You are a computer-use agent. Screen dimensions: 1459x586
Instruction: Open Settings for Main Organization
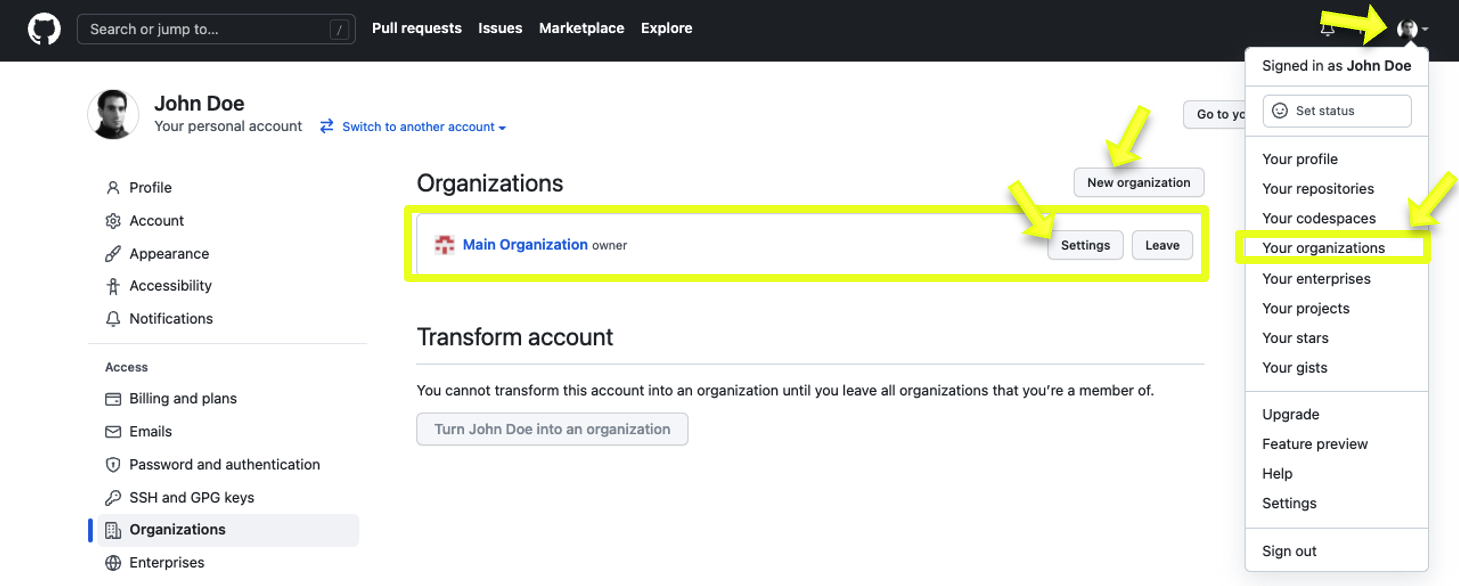tap(1086, 245)
